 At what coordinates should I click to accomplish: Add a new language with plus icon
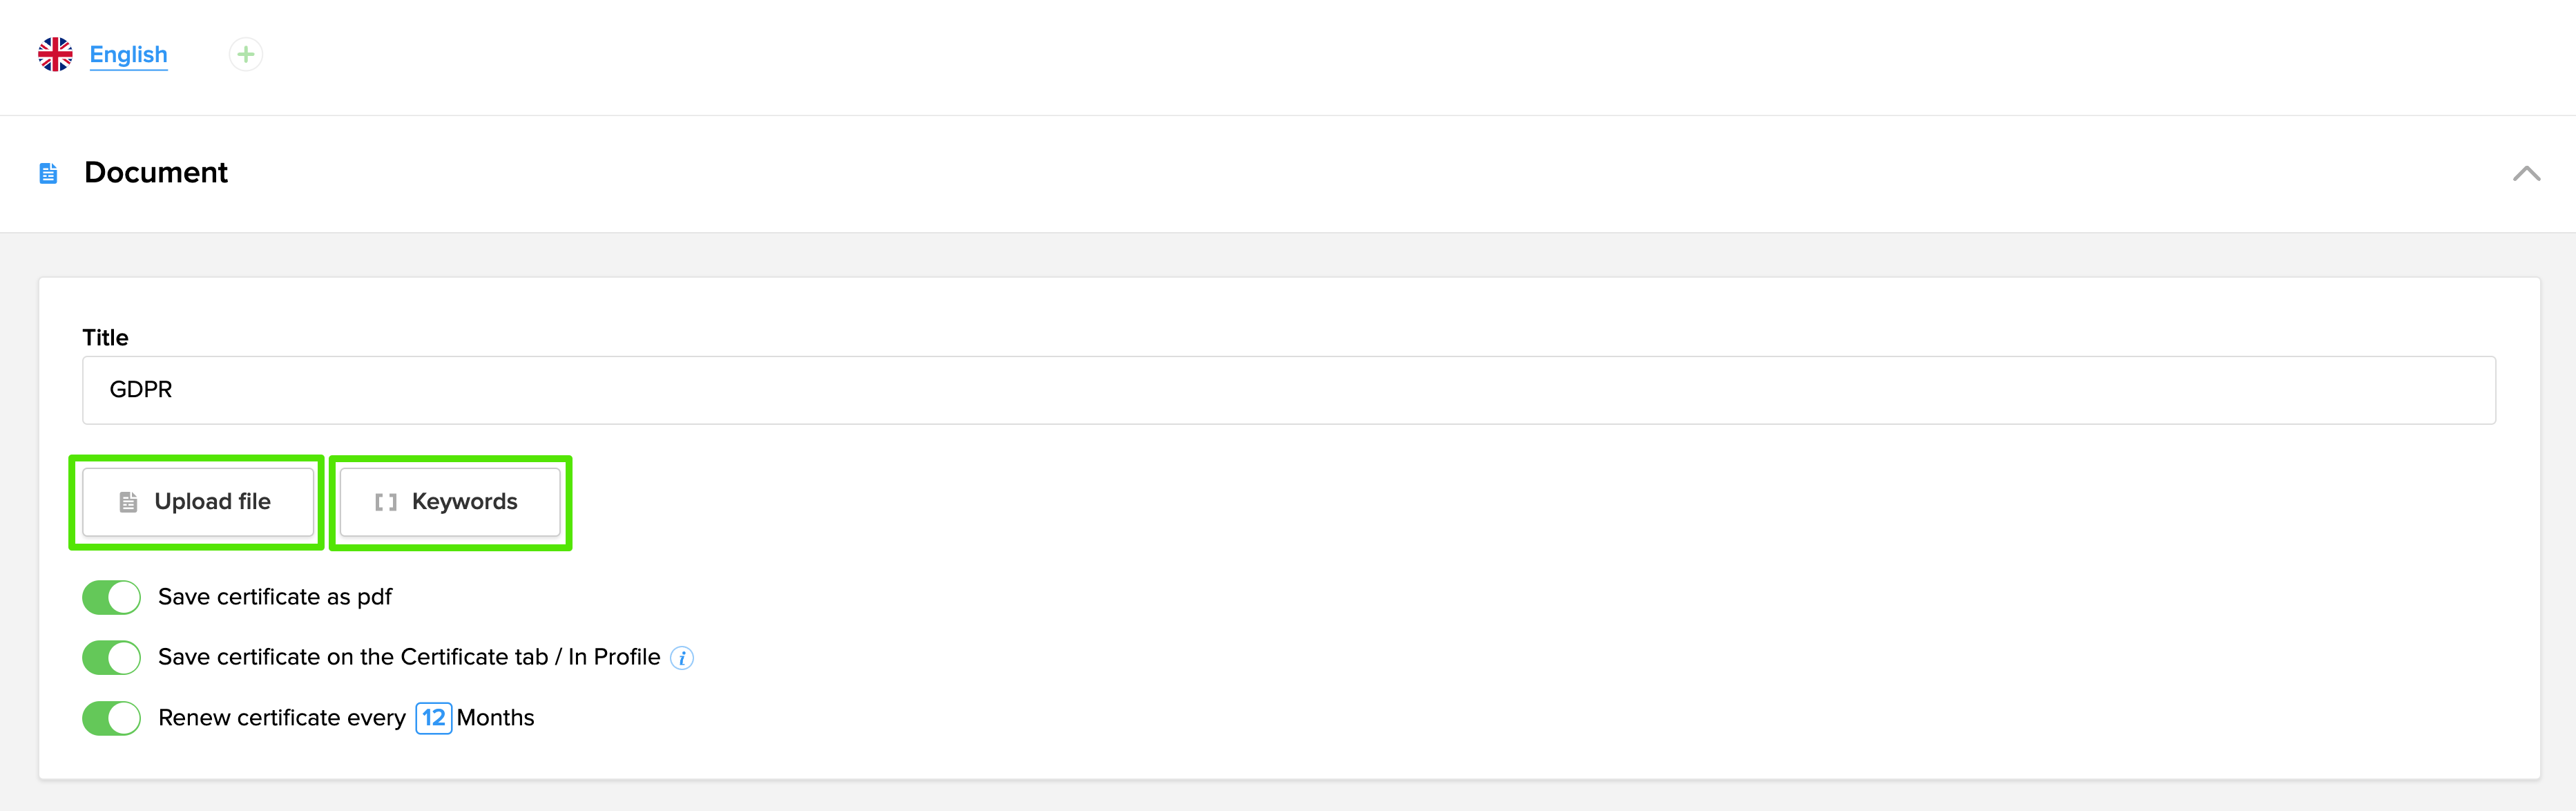(246, 54)
